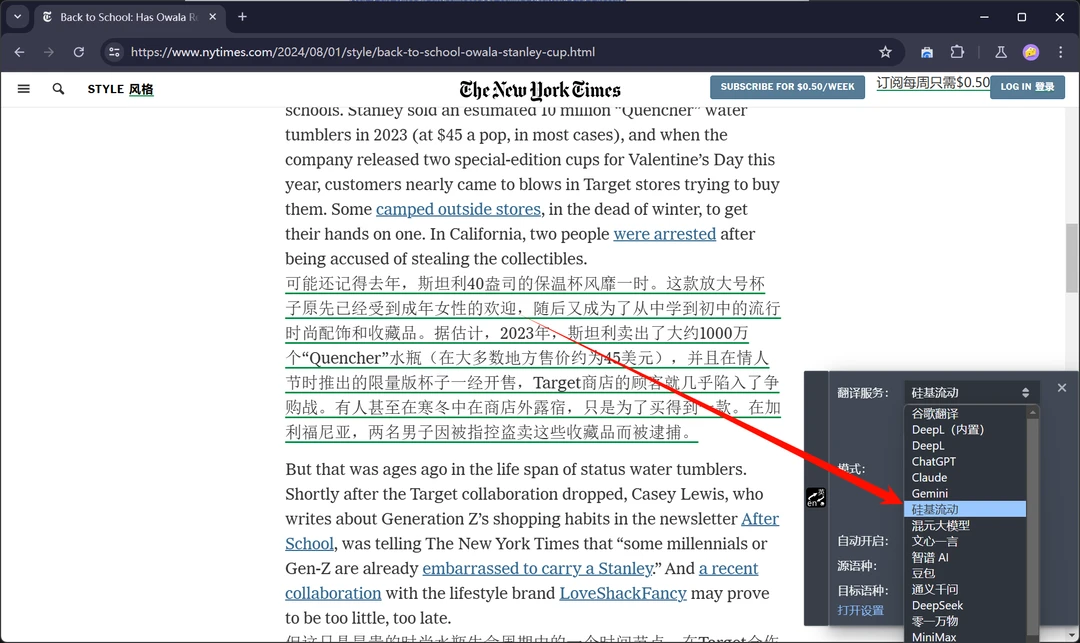Reload the current page
Screen dimensions: 1080x643
click(x=79, y=52)
